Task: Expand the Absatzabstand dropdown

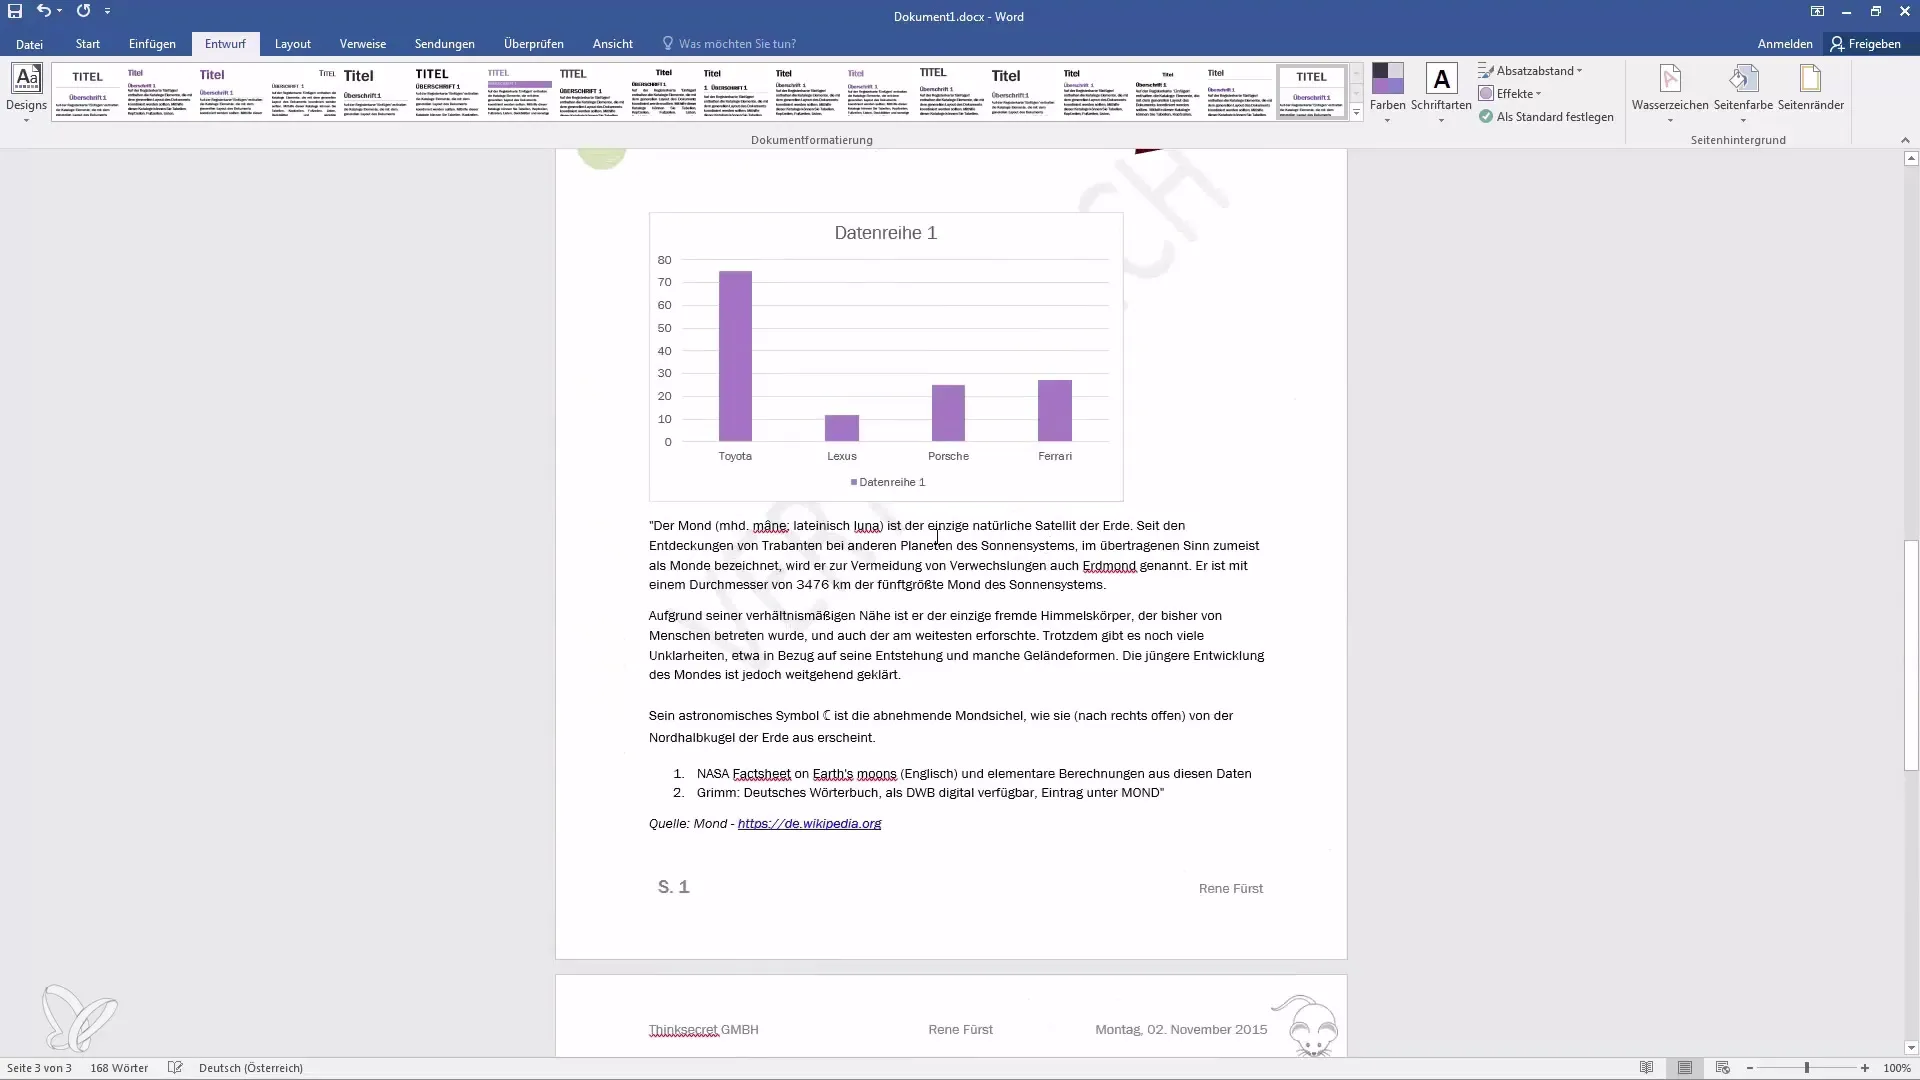Action: click(1538, 71)
